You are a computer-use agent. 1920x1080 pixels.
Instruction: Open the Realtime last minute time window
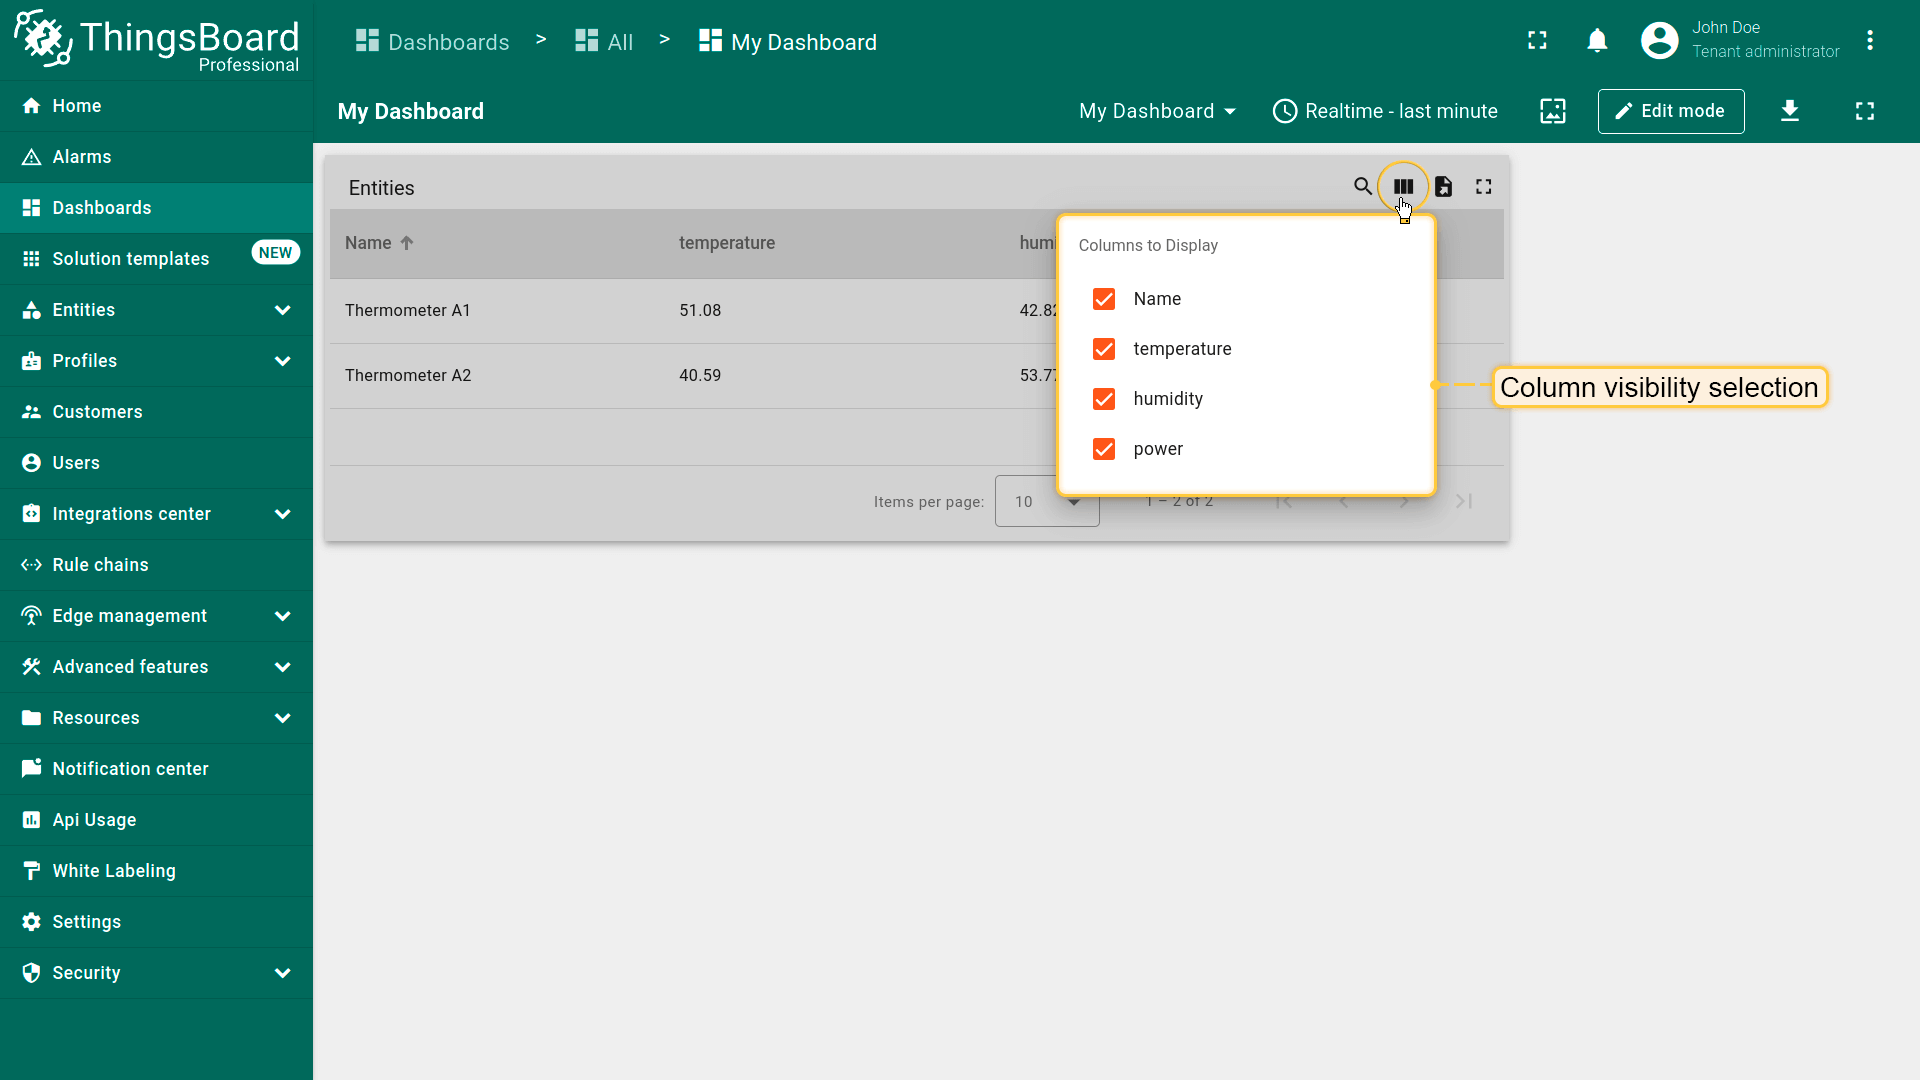click(x=1385, y=111)
